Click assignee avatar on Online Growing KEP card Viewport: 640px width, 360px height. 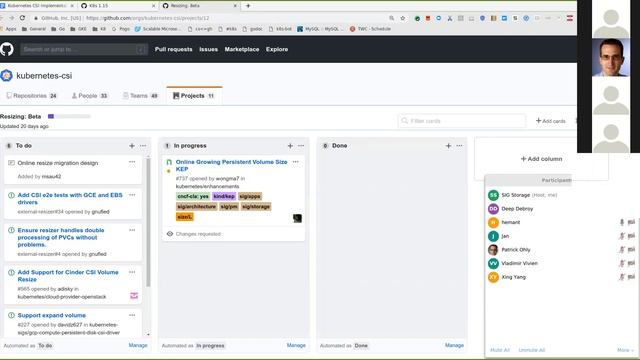(297, 218)
